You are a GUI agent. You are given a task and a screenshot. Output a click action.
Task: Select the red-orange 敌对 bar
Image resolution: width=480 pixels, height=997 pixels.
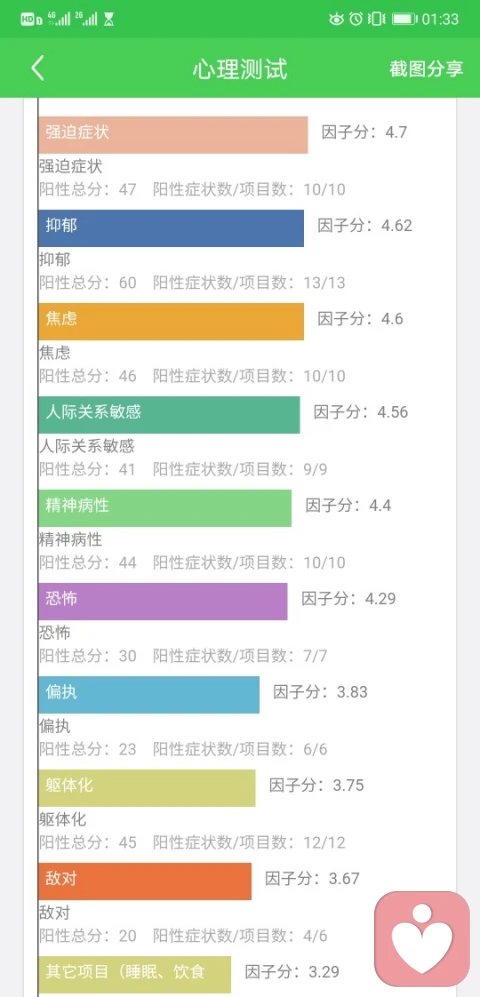point(145,881)
